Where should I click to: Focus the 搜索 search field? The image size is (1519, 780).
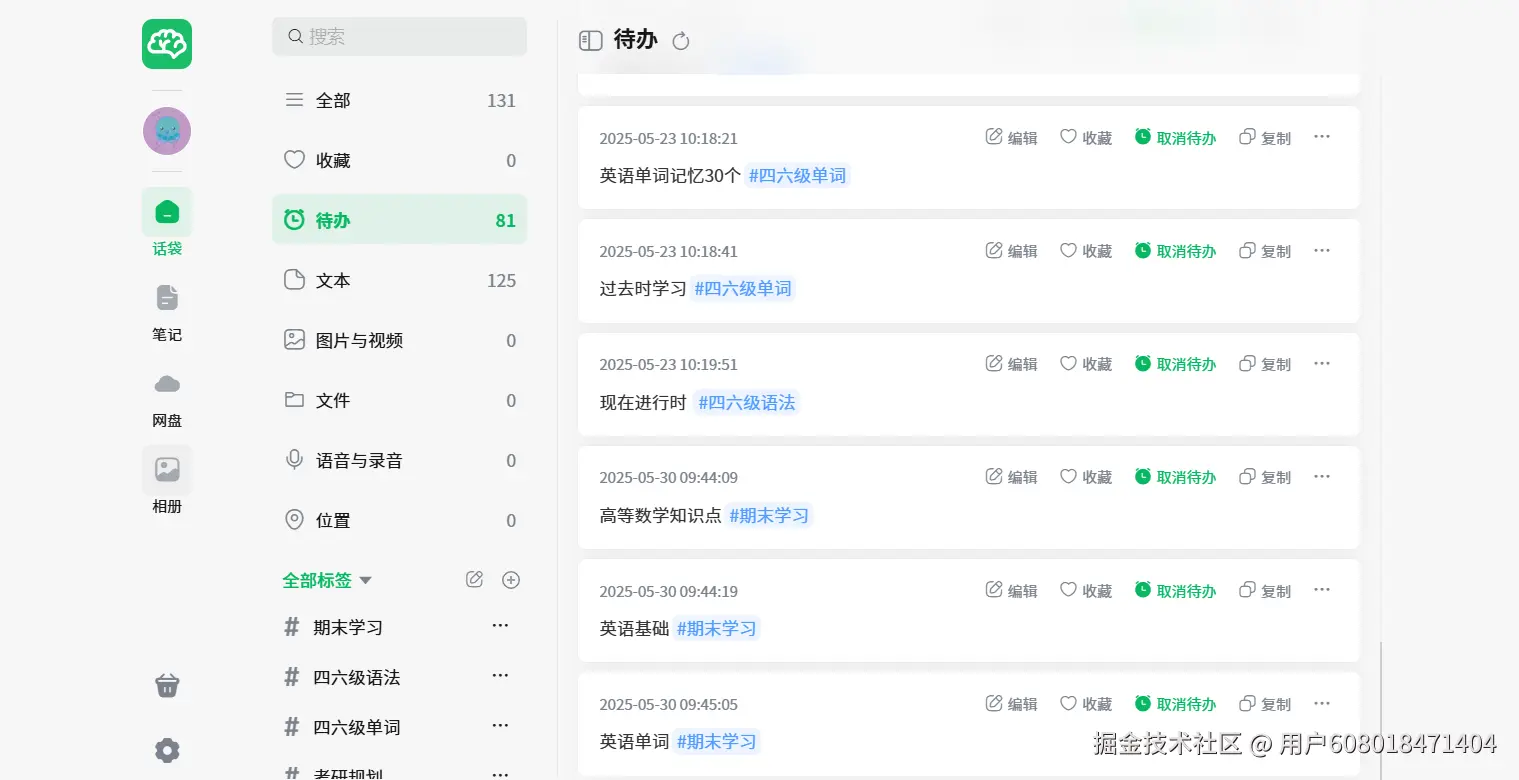point(399,36)
